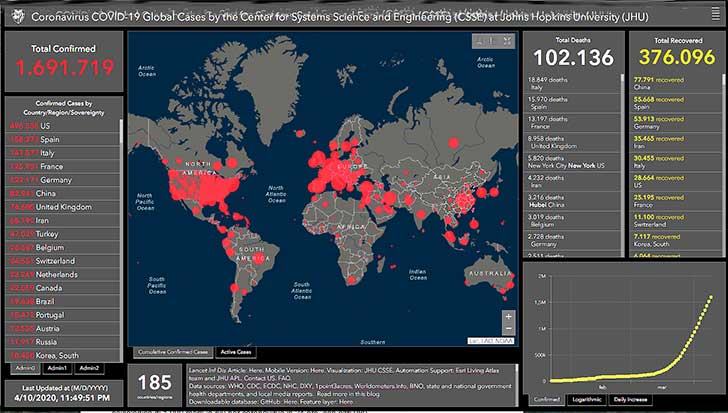Select Belgium in the confirmed cases list
The height and width of the screenshot is (413, 728).
coord(63,247)
